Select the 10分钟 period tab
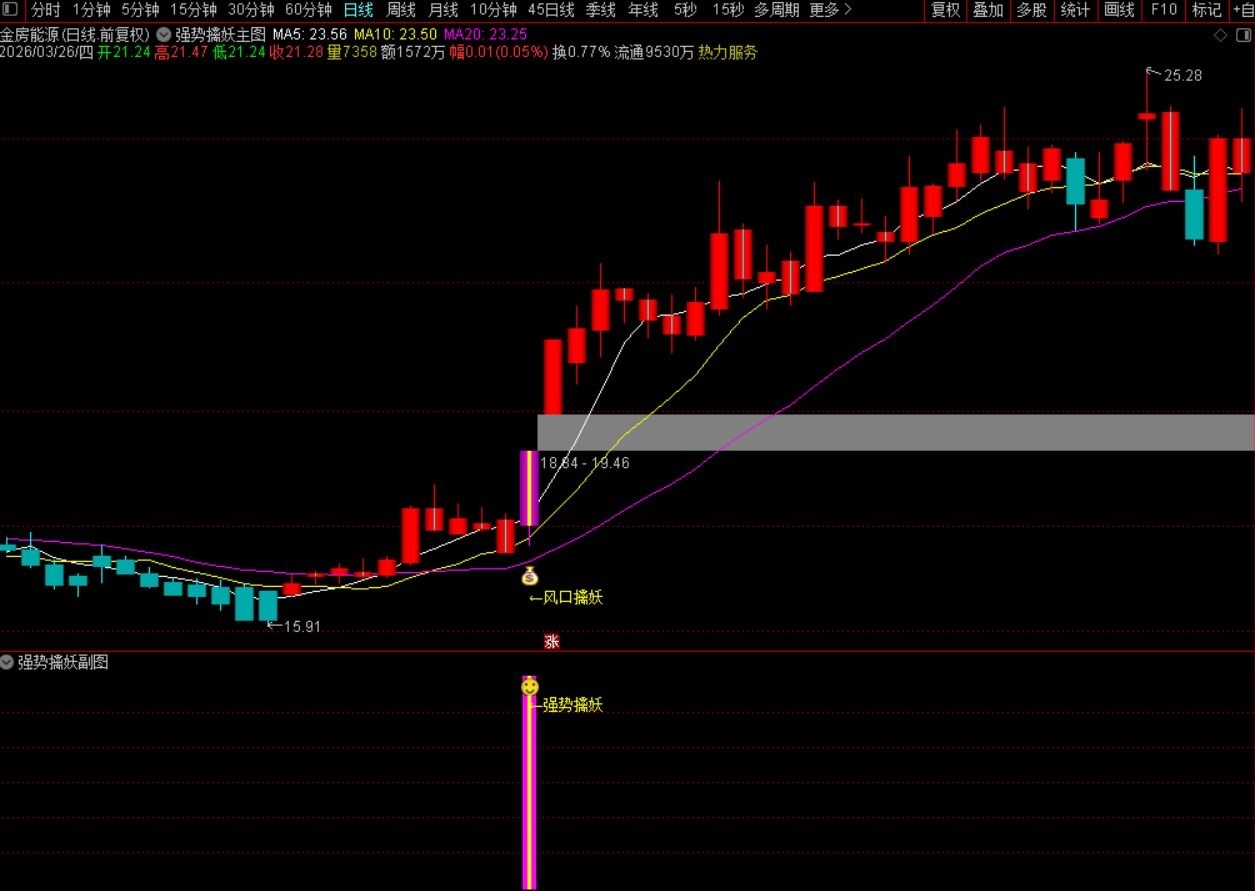 click(x=493, y=10)
